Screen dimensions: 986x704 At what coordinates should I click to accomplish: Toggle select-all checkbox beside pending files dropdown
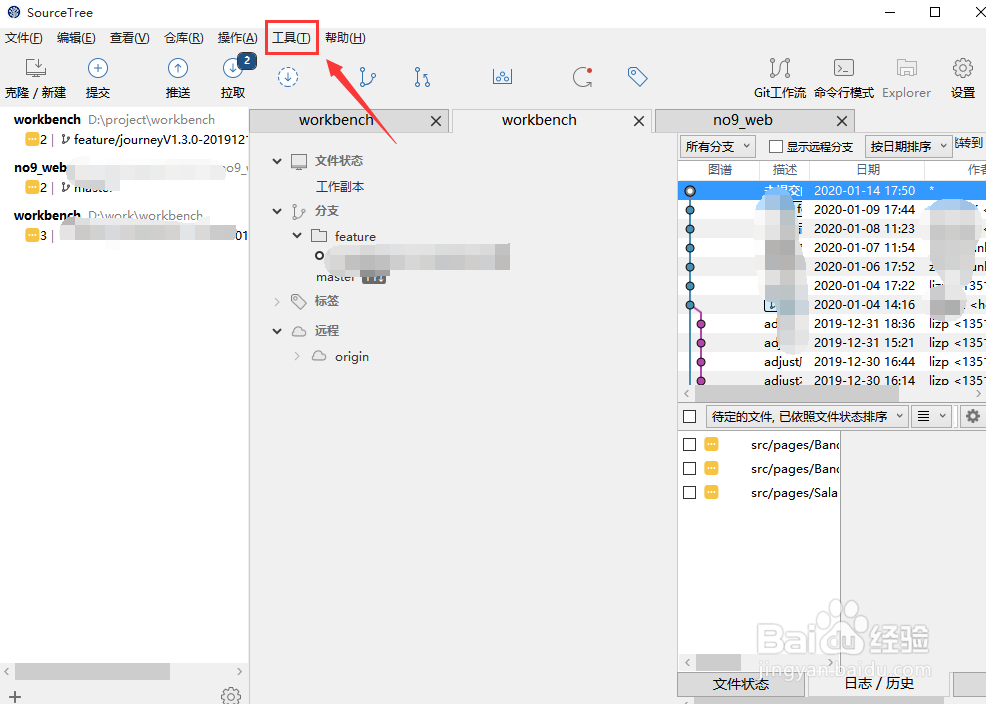[x=689, y=417]
